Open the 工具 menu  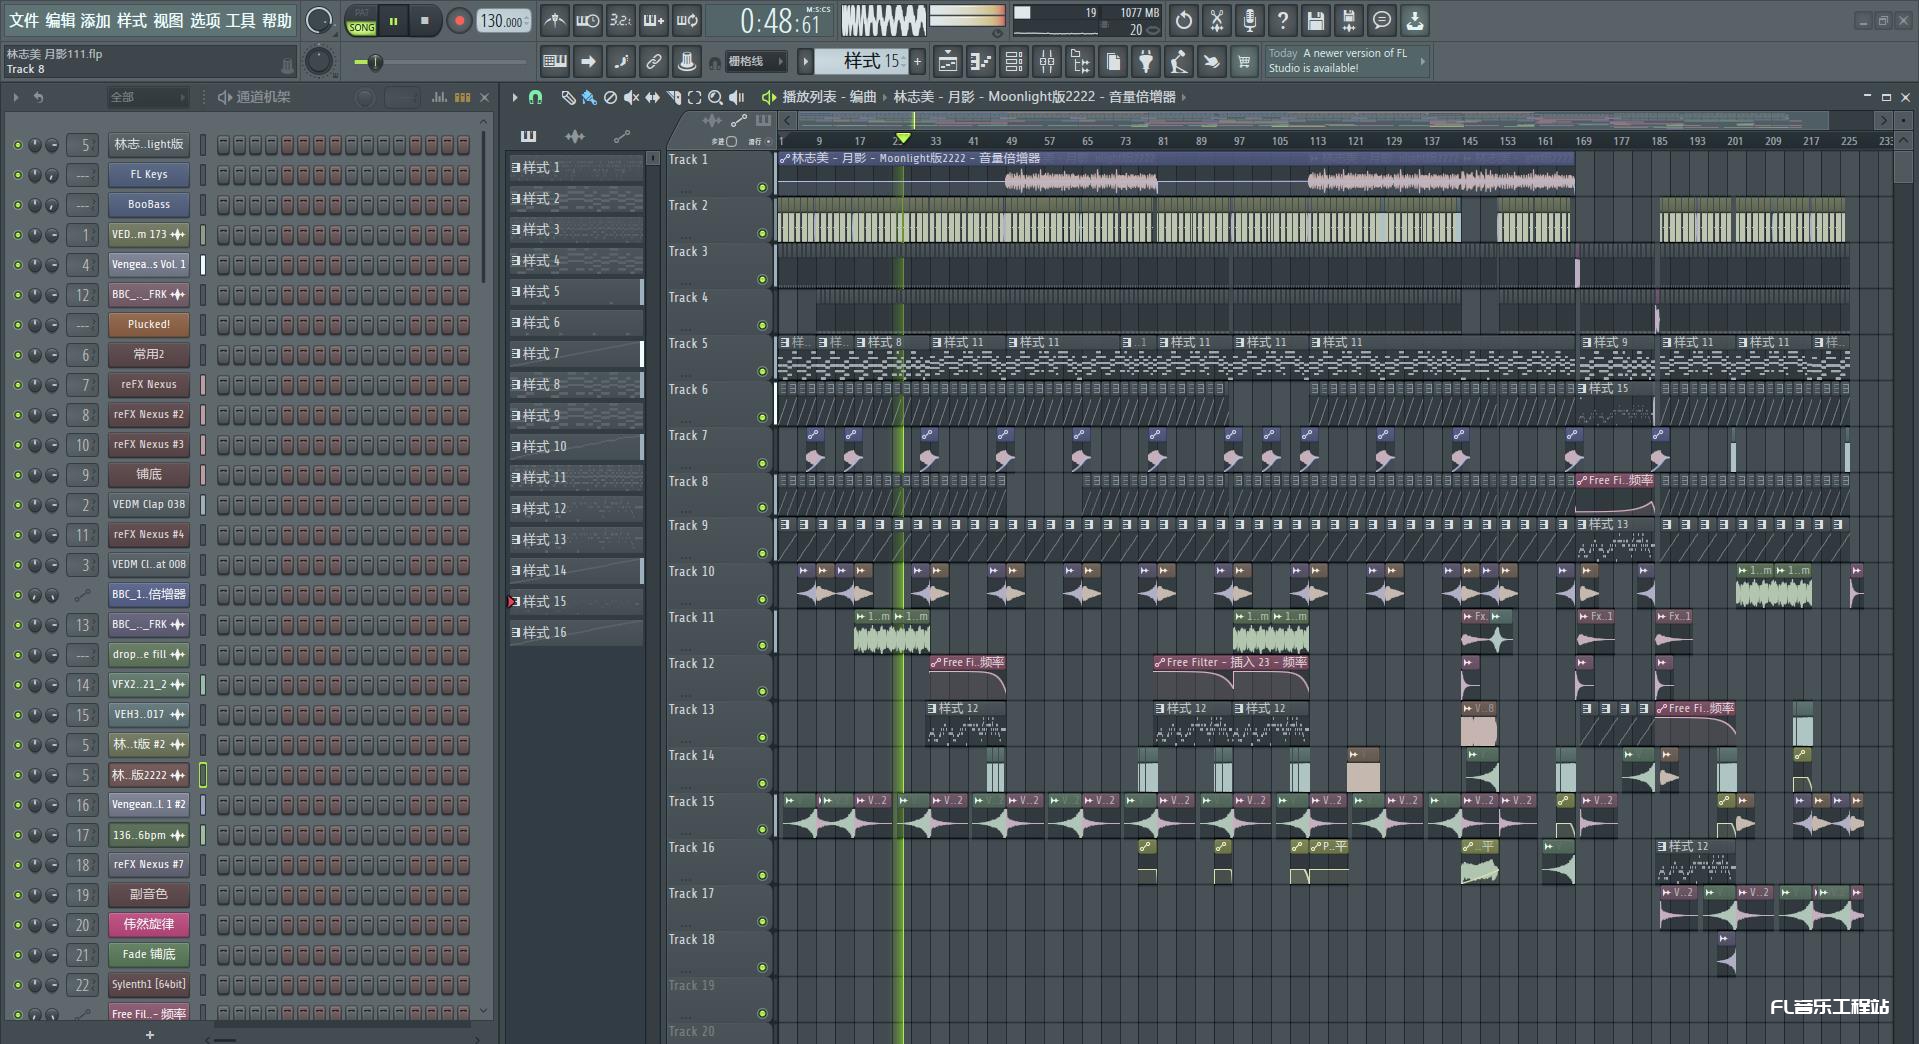241,20
